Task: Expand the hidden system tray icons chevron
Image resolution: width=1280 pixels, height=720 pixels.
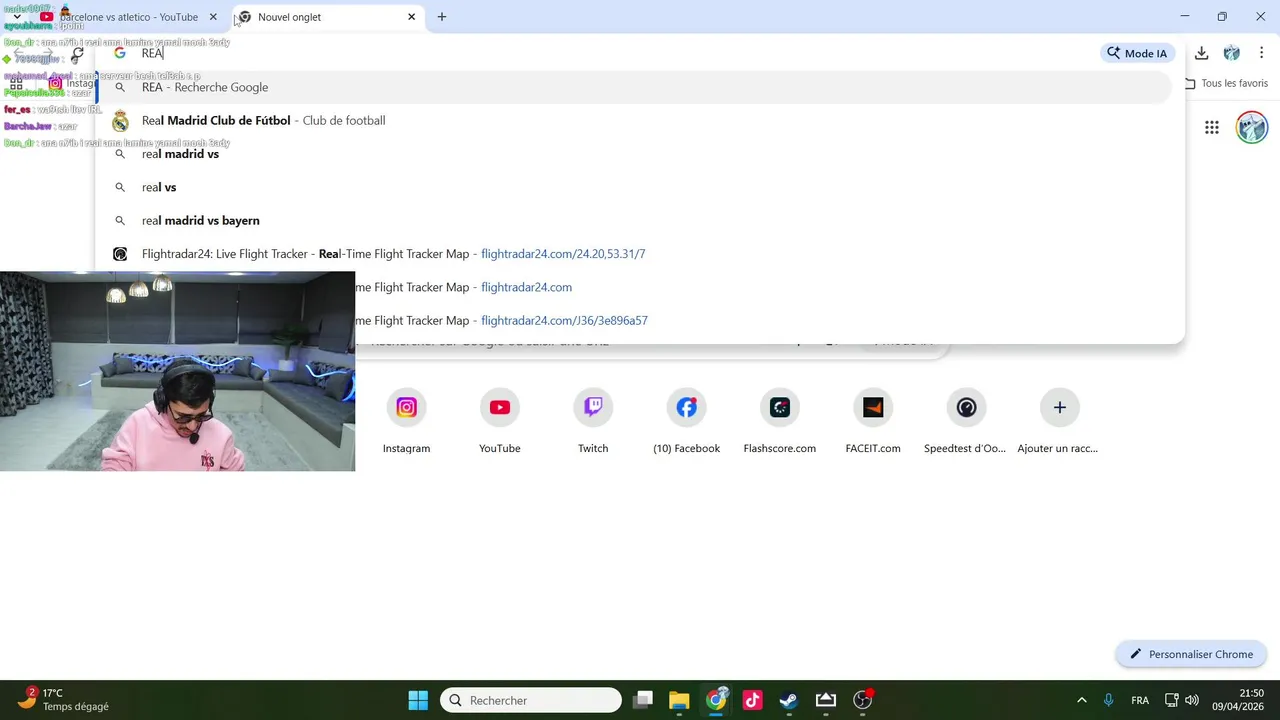Action: 1081,700
